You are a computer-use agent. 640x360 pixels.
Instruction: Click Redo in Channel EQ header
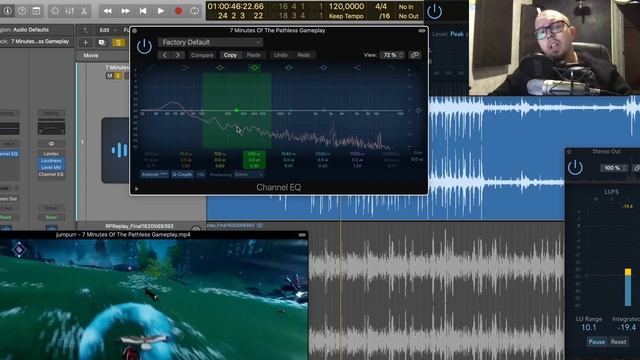(304, 55)
